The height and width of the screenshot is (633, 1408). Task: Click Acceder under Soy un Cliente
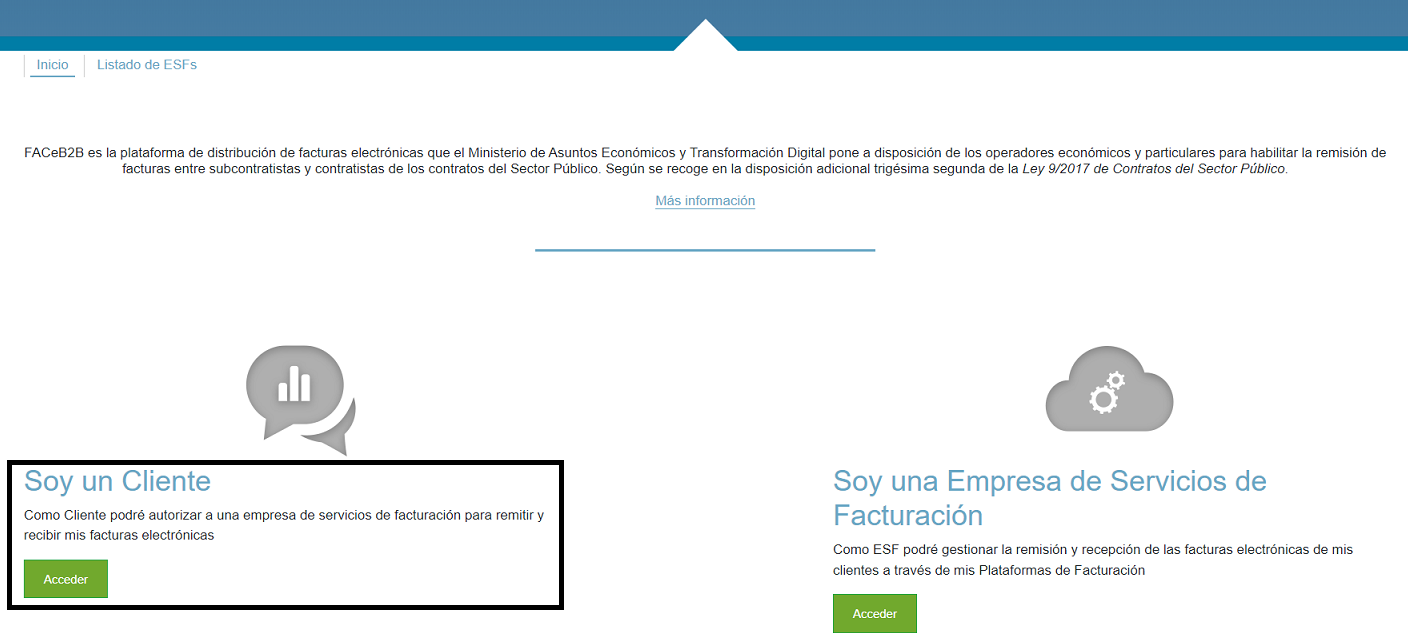[x=65, y=578]
